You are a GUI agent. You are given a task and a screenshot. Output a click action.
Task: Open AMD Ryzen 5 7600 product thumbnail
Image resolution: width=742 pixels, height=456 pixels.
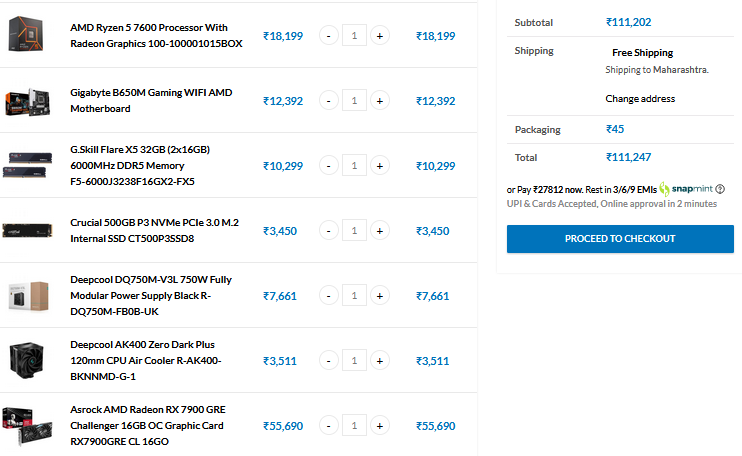(26, 35)
